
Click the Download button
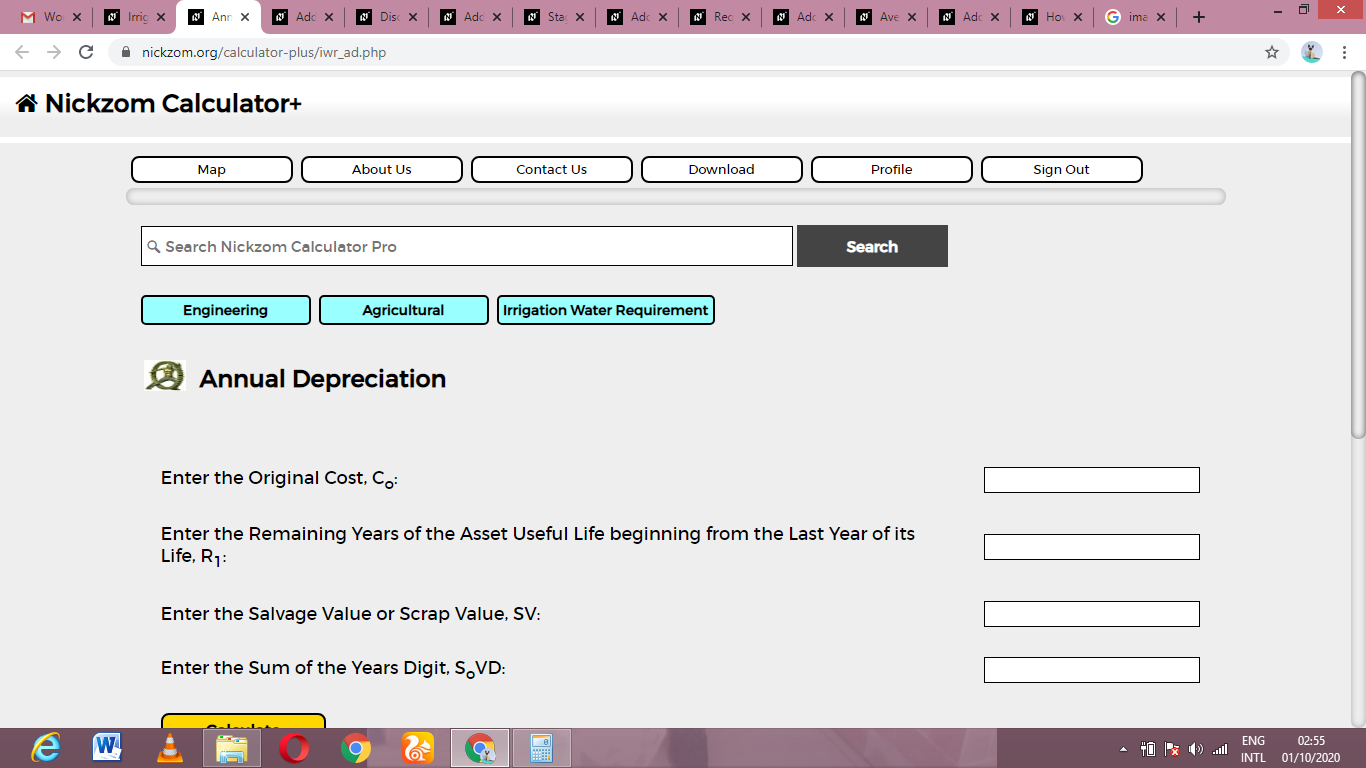click(722, 170)
